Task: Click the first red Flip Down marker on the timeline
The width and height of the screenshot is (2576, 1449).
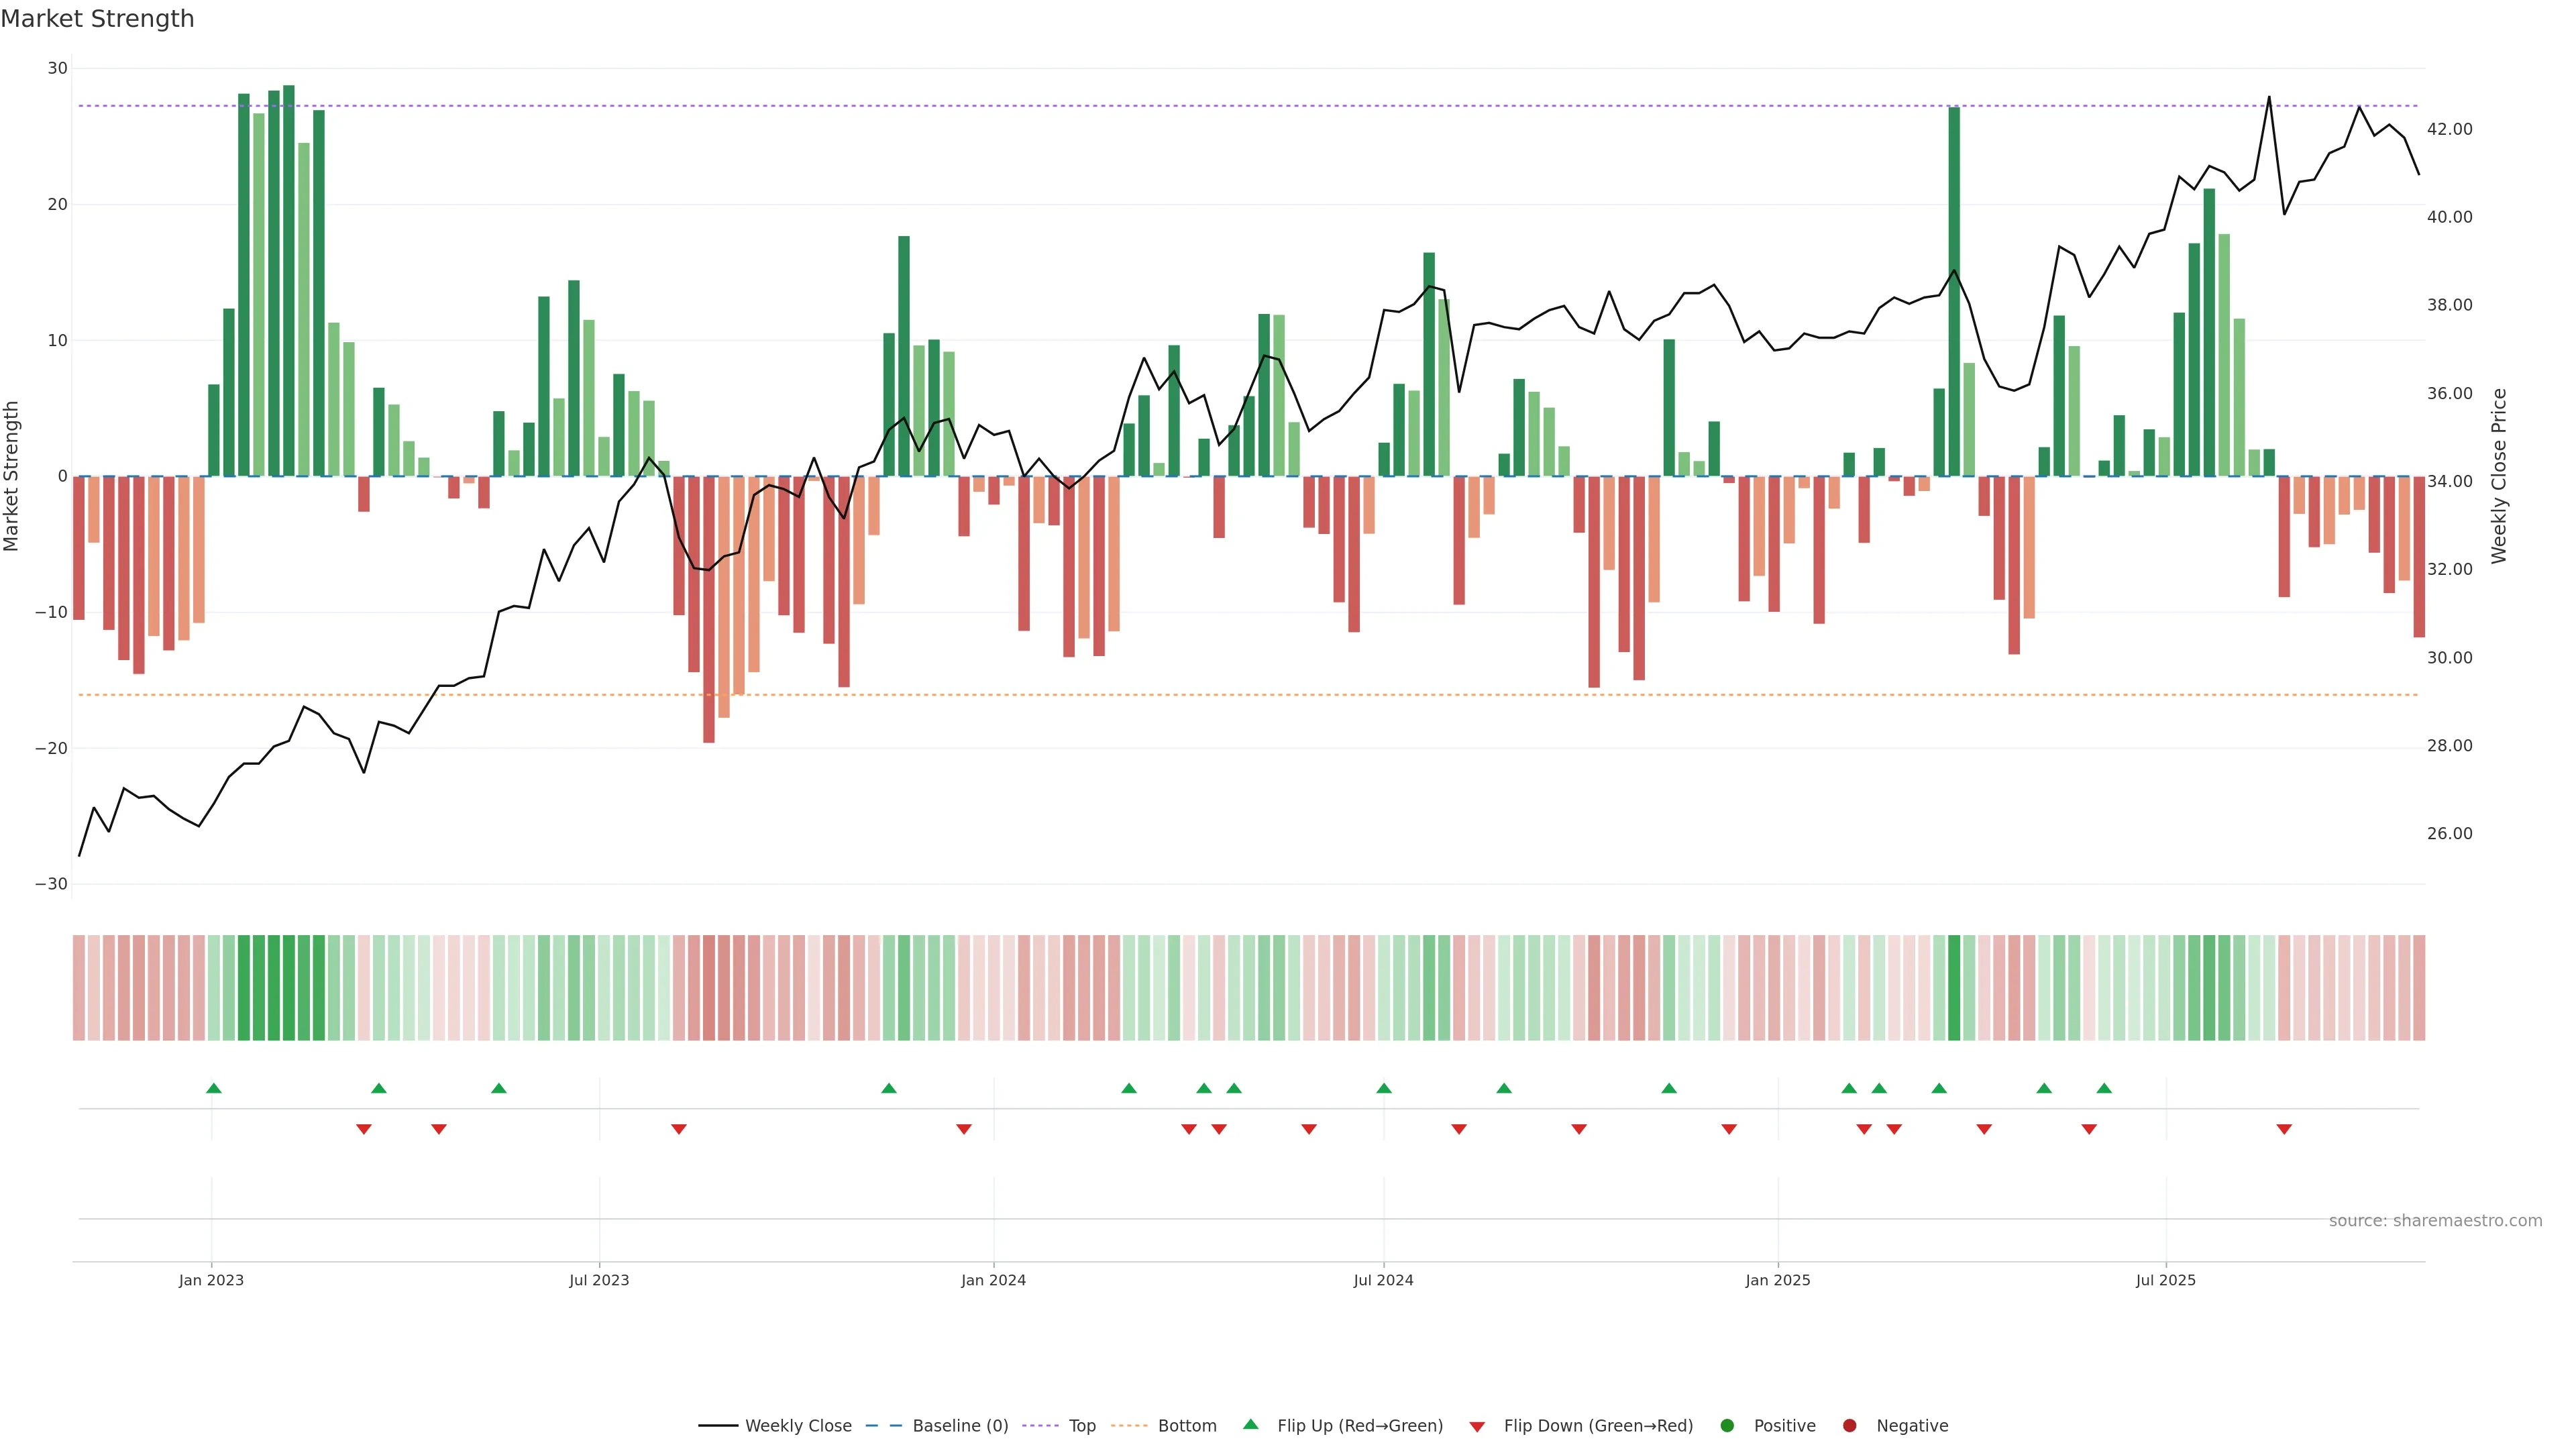Action: [x=364, y=1129]
